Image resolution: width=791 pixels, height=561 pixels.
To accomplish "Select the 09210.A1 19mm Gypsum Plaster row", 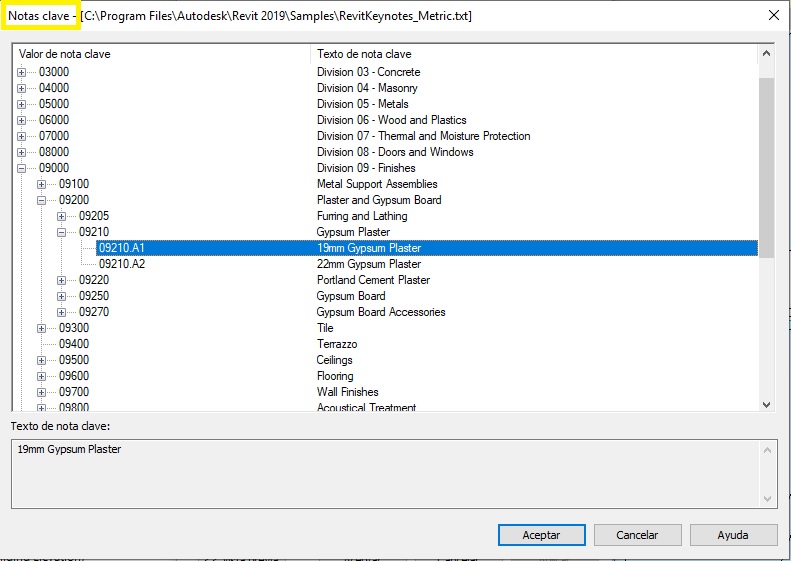I will [122, 248].
